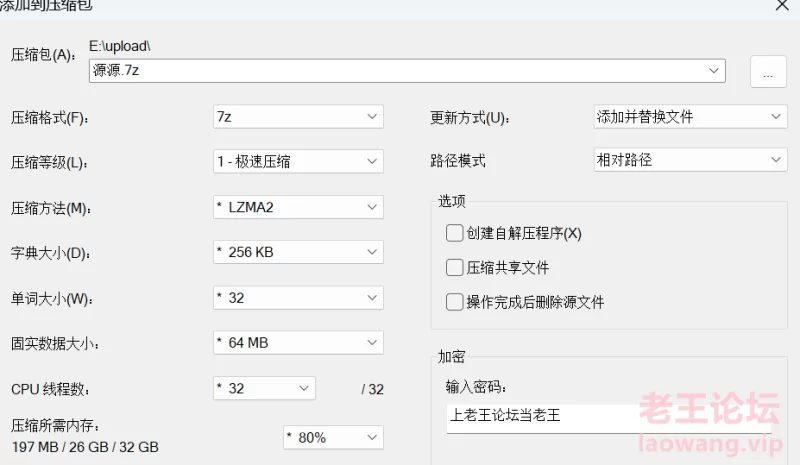
Task: Enable the 创建自解压程序 checkbox
Action: pos(454,233)
